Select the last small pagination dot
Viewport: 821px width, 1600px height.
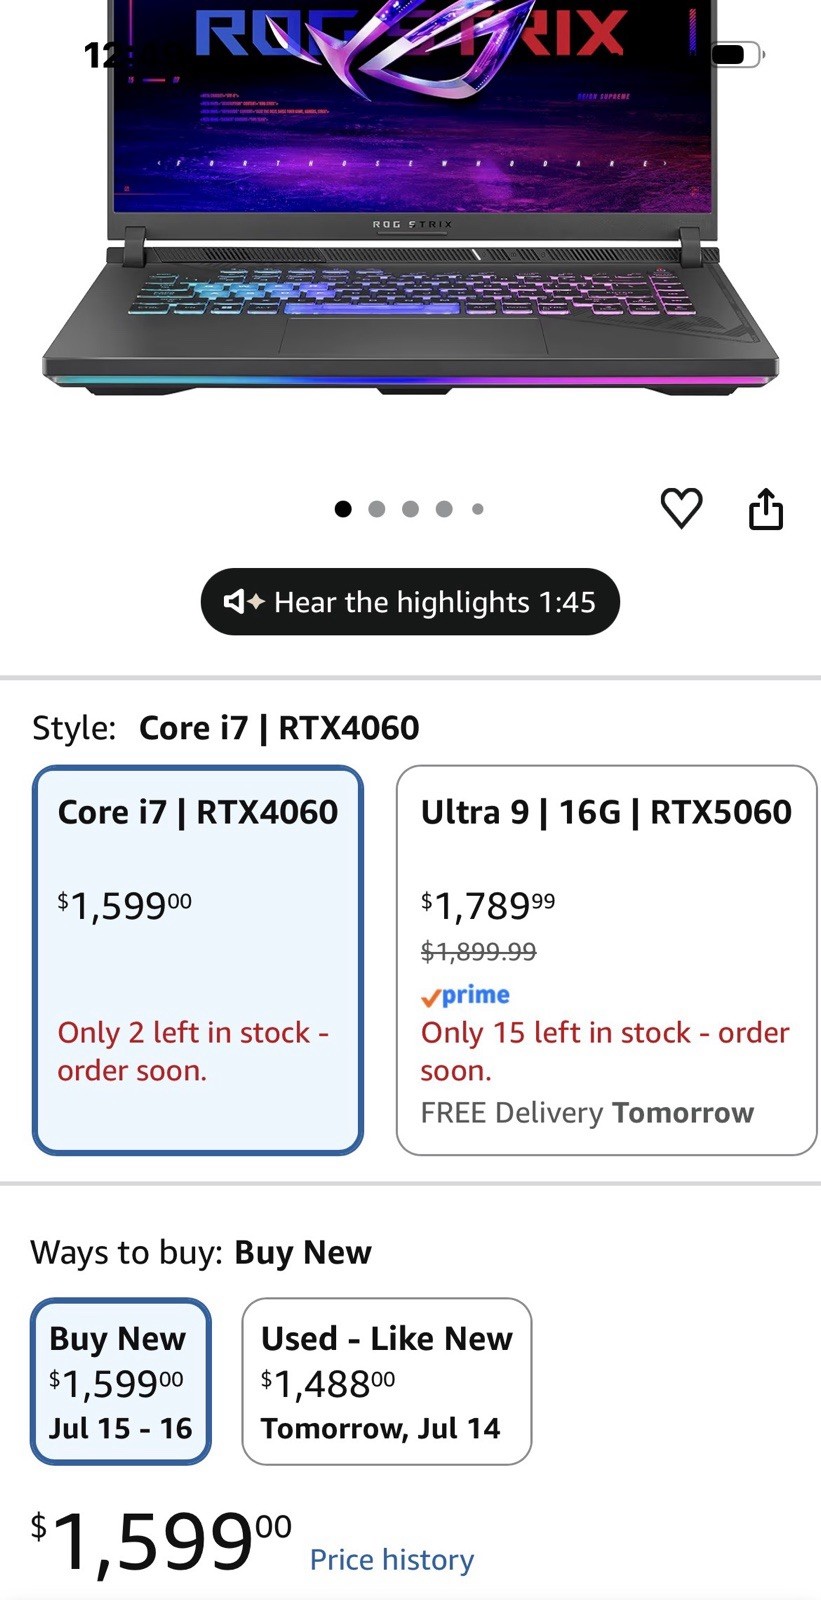(478, 509)
